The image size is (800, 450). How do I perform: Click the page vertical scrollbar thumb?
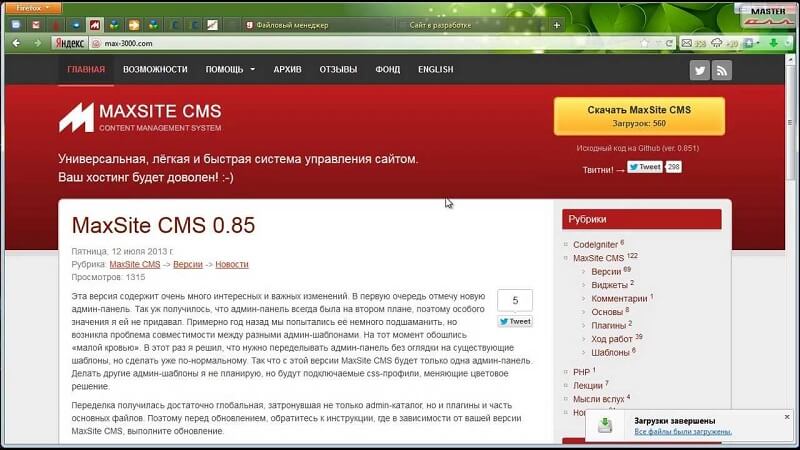(x=790, y=122)
